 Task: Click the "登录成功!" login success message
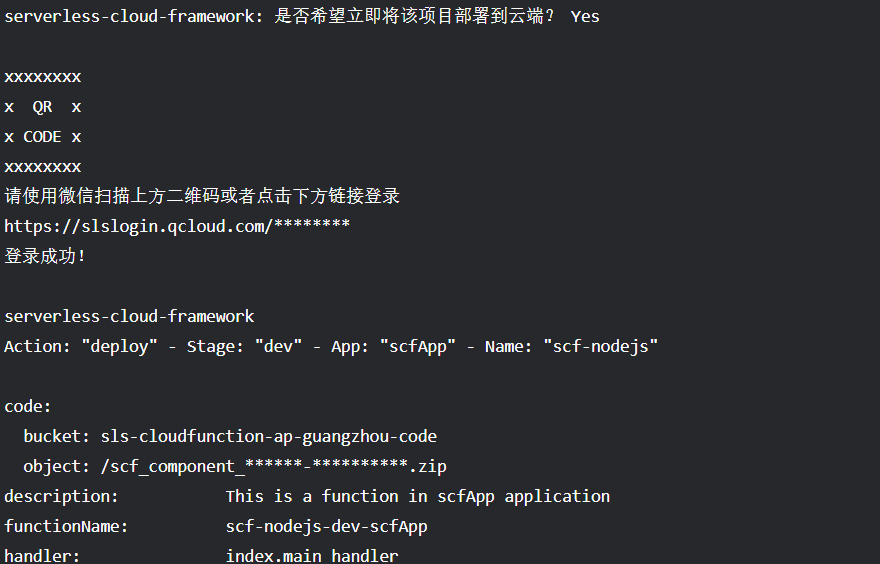pos(46,256)
